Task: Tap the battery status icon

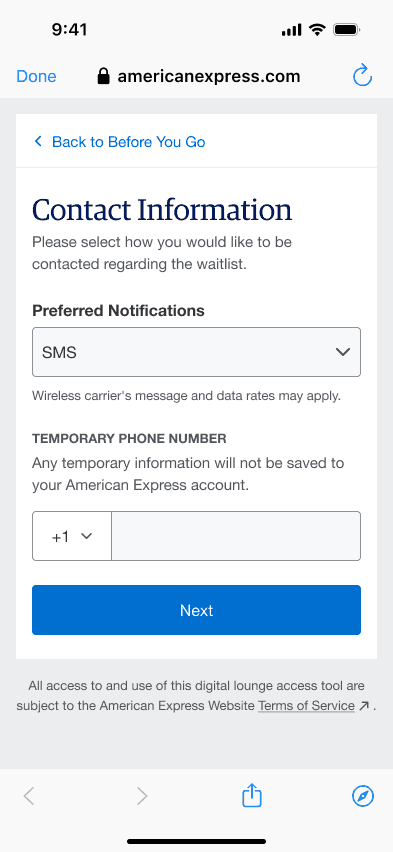Action: pyautogui.click(x=346, y=30)
